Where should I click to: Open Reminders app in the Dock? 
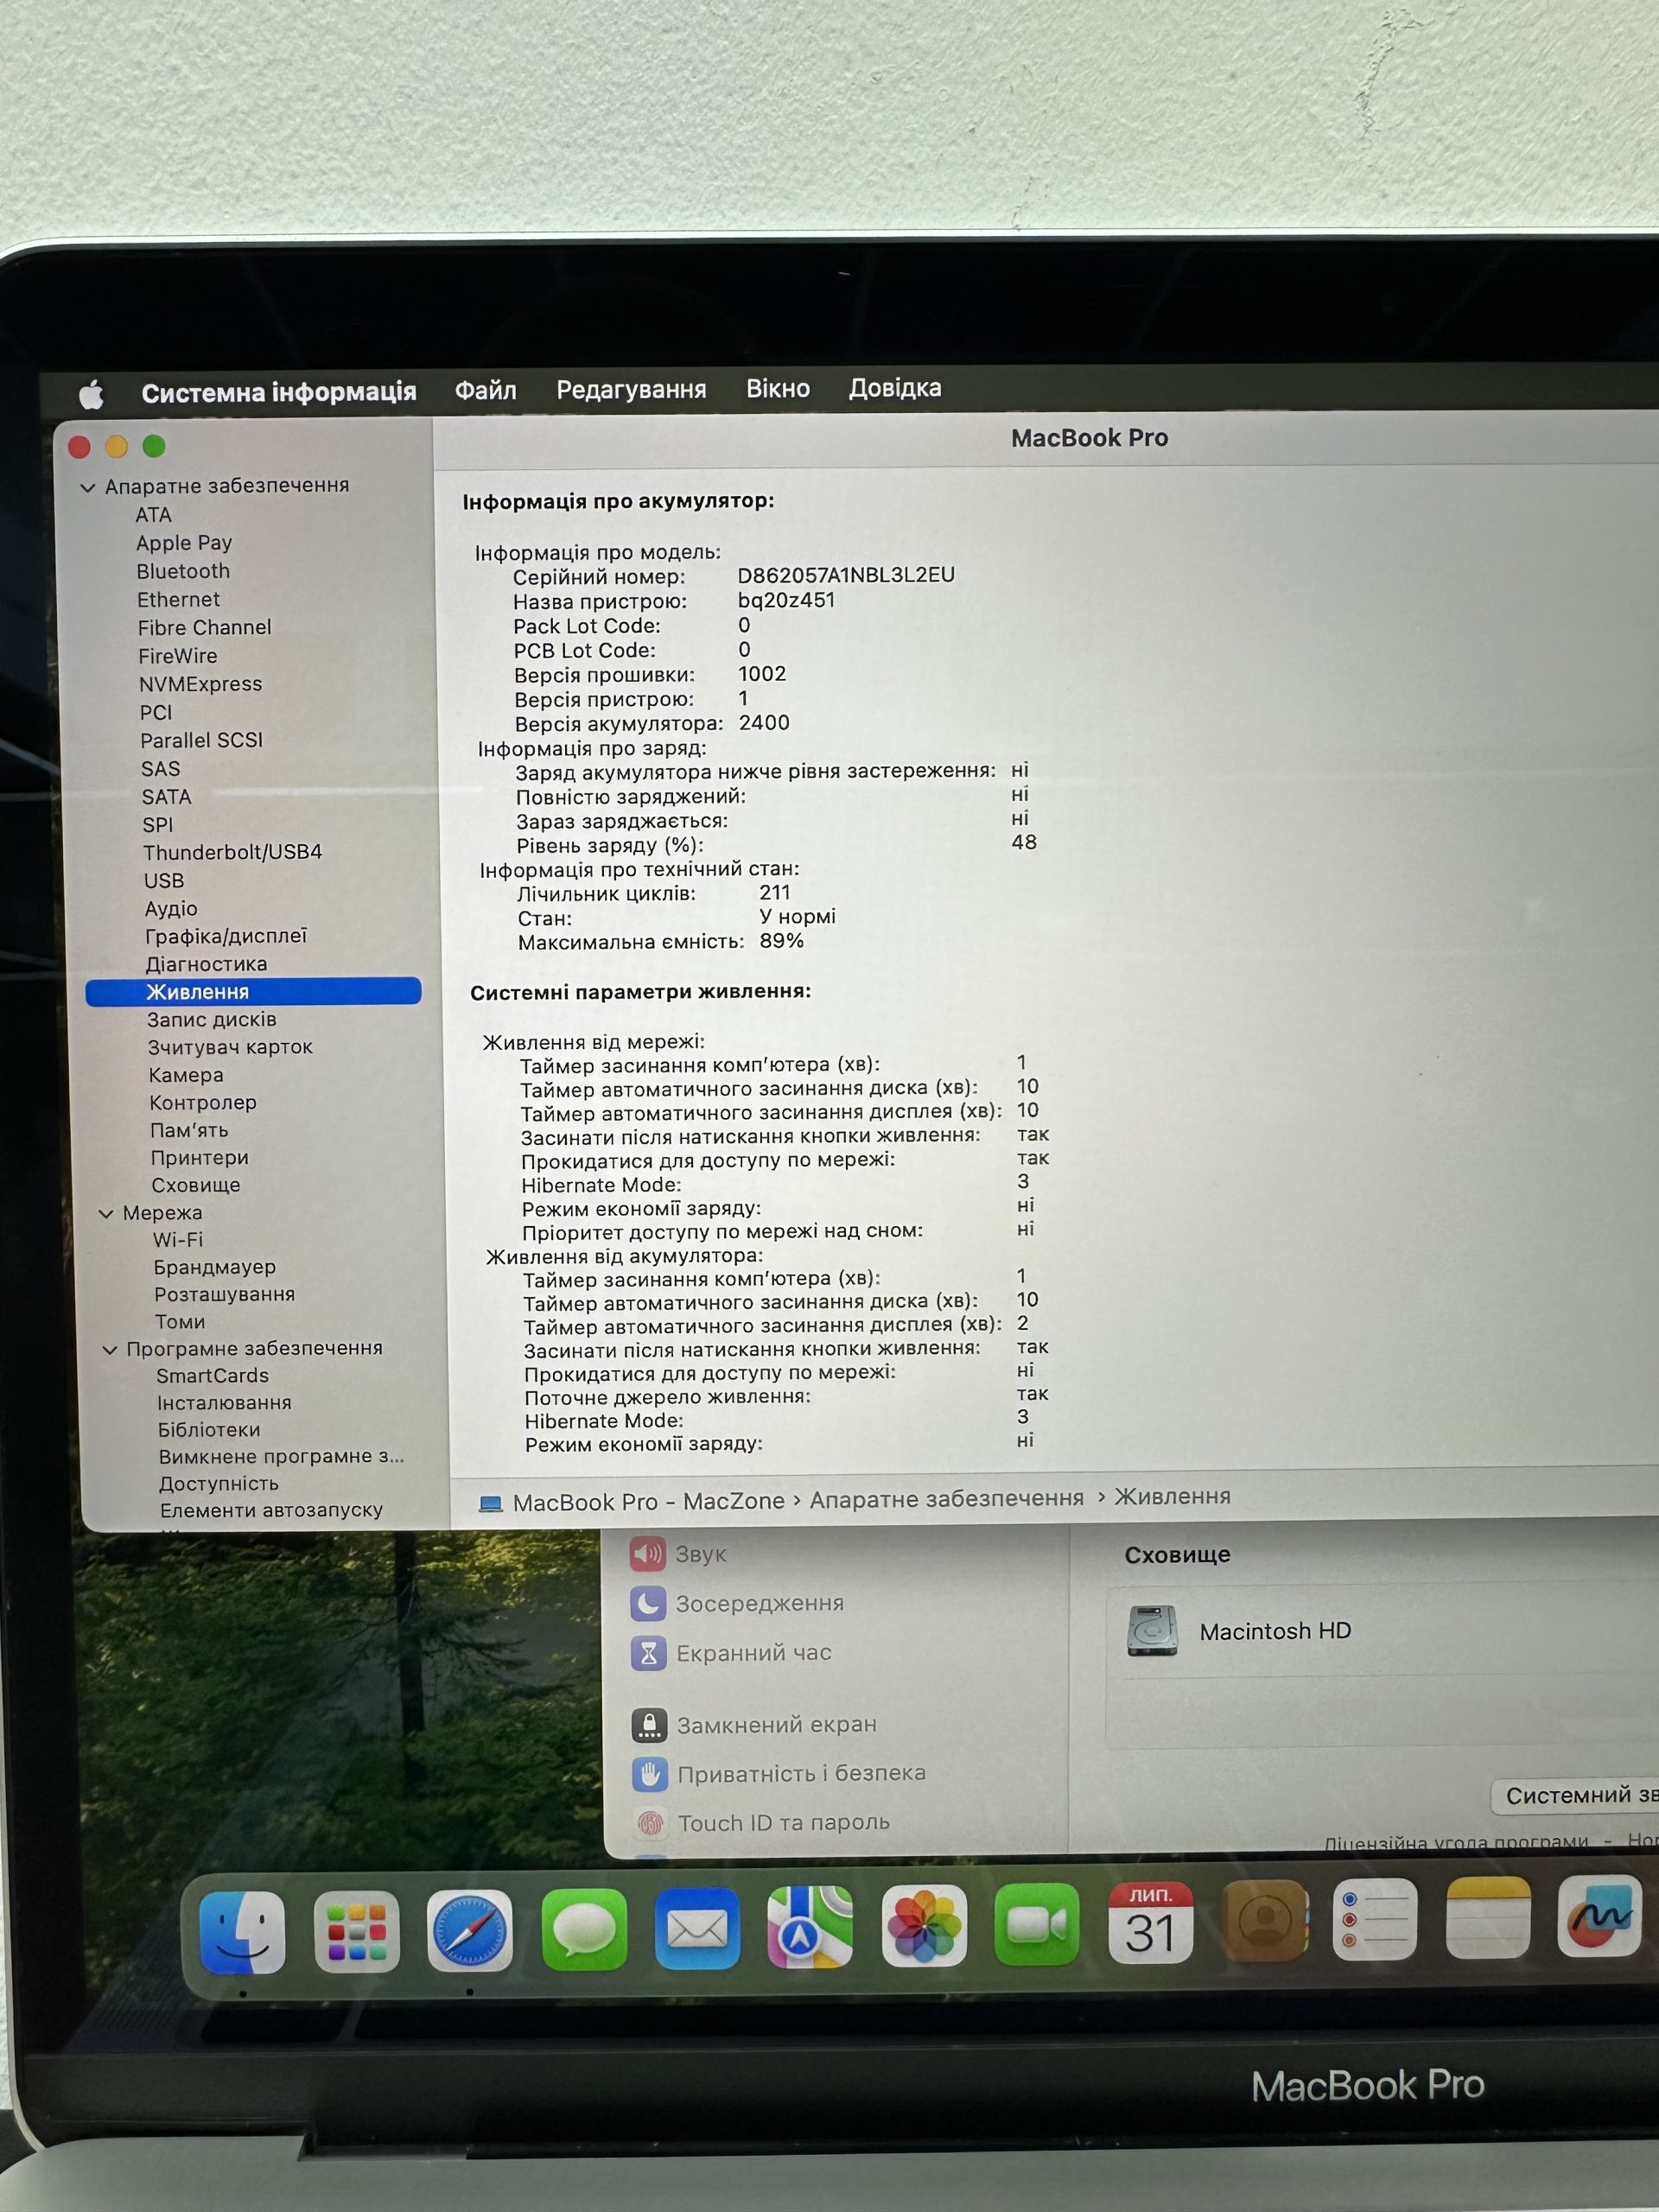click(x=1374, y=1919)
